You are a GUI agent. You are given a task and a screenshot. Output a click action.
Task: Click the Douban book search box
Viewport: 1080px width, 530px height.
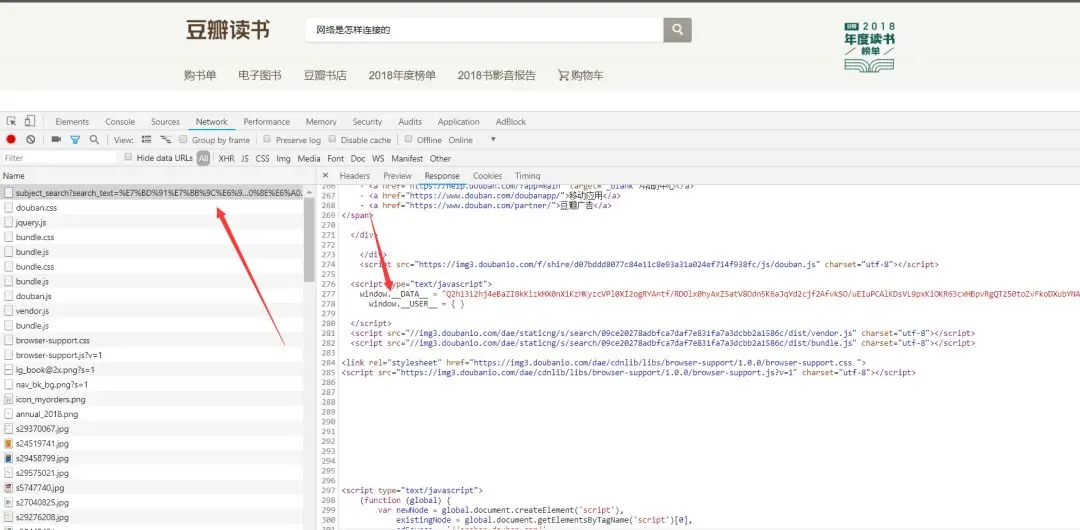484,30
